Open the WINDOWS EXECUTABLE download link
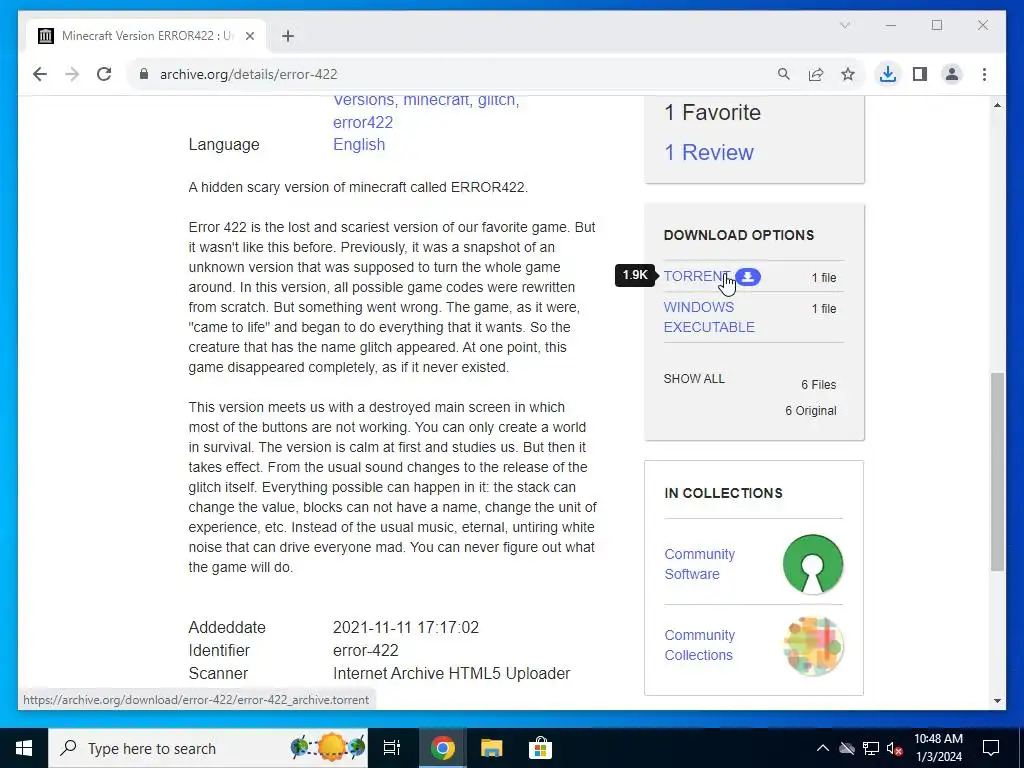 click(709, 317)
